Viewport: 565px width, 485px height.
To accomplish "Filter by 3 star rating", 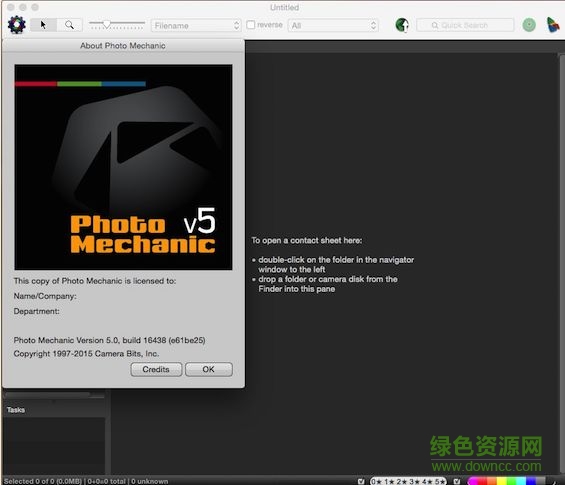I will click(414, 481).
